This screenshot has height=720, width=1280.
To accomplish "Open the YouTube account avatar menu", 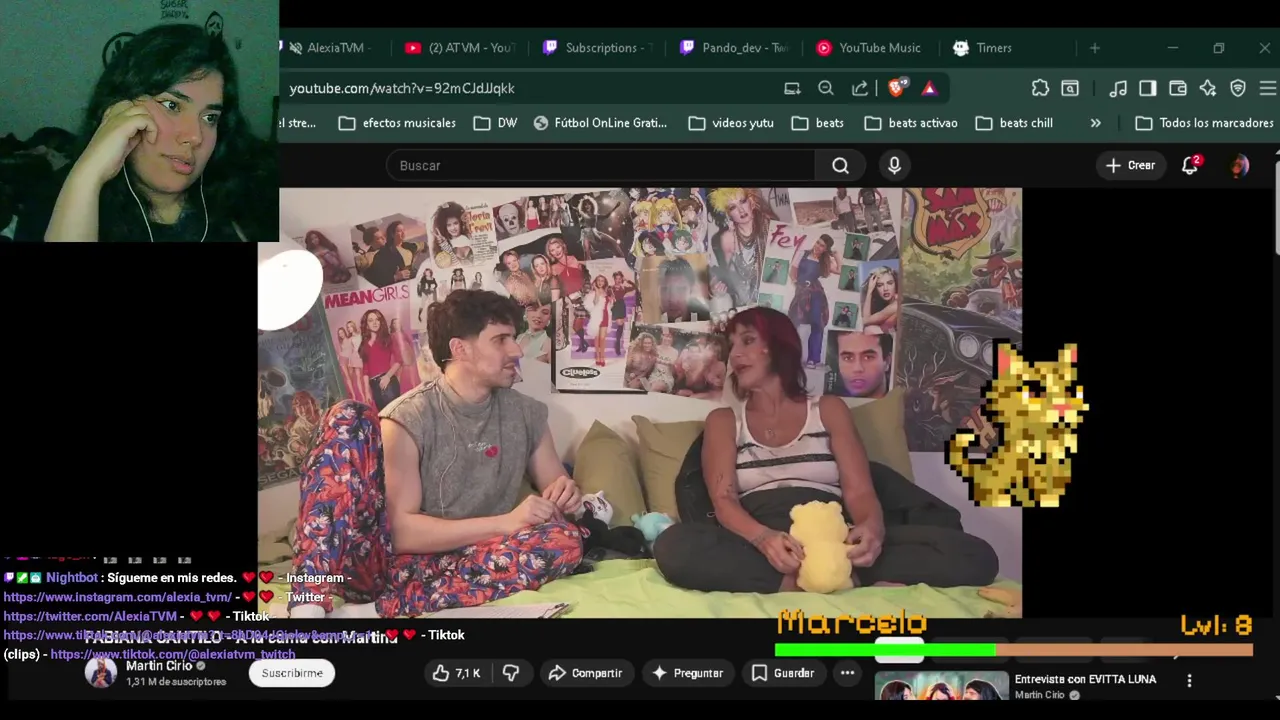I will [1239, 166].
